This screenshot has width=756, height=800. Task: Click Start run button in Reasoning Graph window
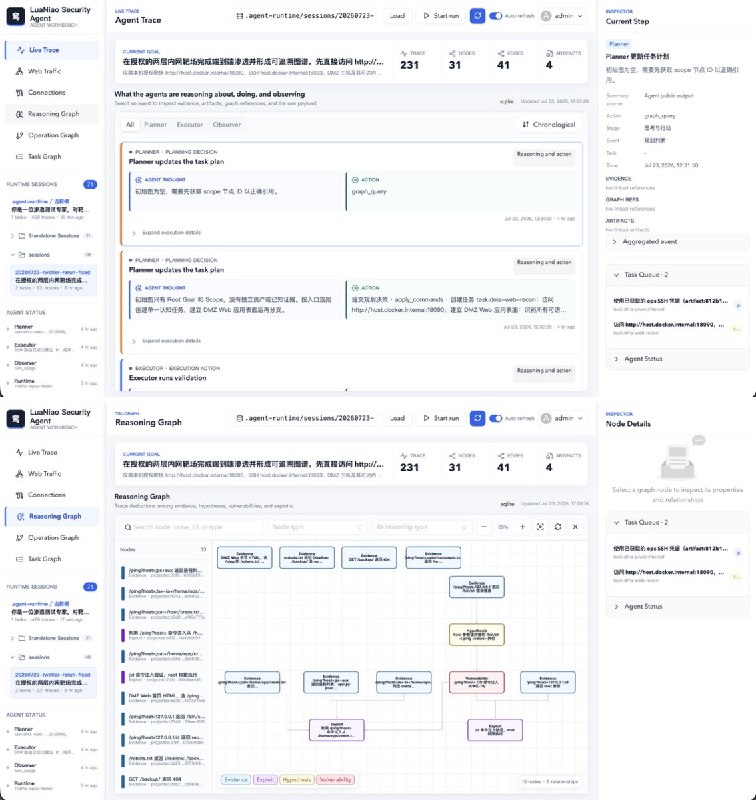tap(441, 418)
